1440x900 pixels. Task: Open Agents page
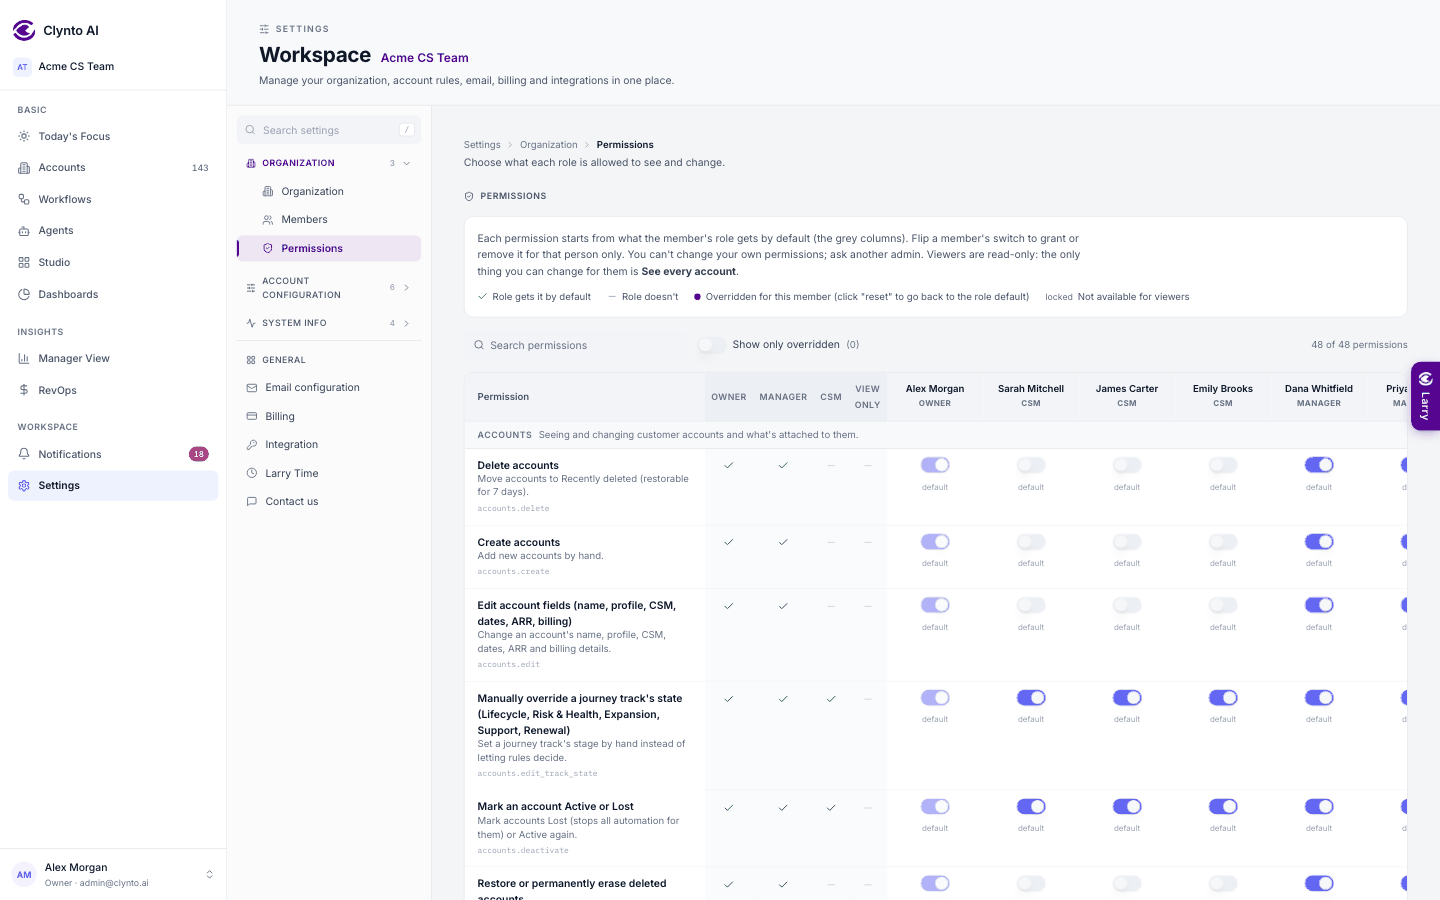click(x=113, y=231)
